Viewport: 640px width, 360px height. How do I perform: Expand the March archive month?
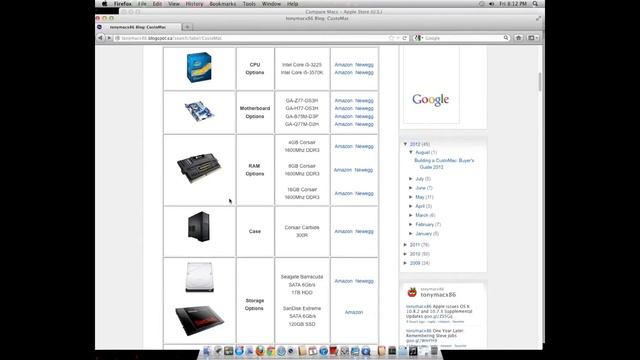[x=411, y=215]
